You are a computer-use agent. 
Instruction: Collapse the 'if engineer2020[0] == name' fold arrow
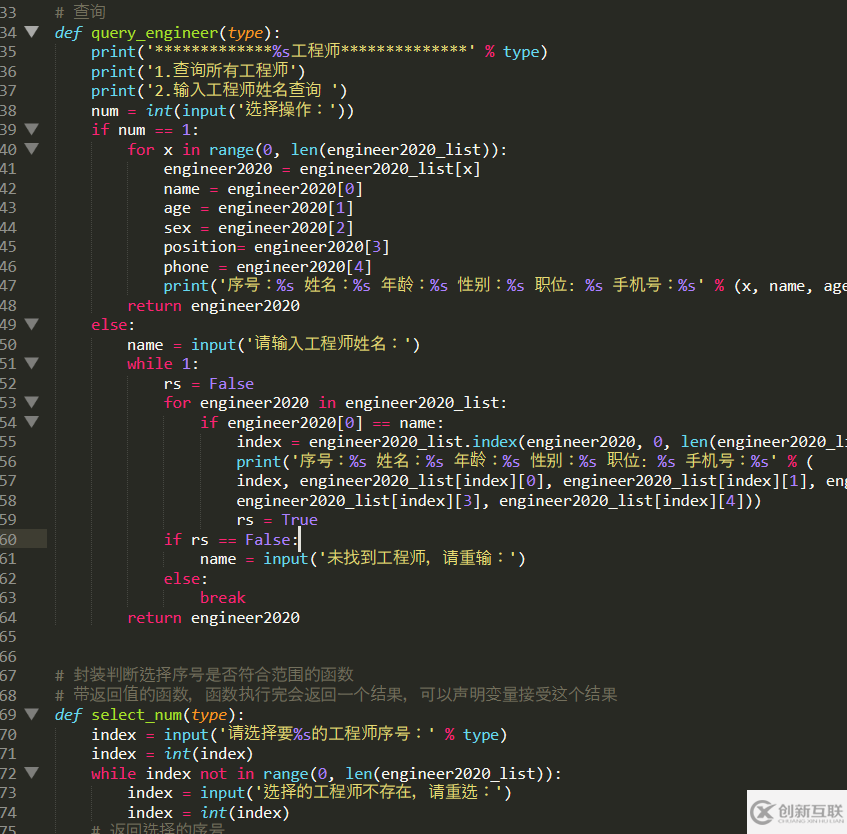pos(32,421)
